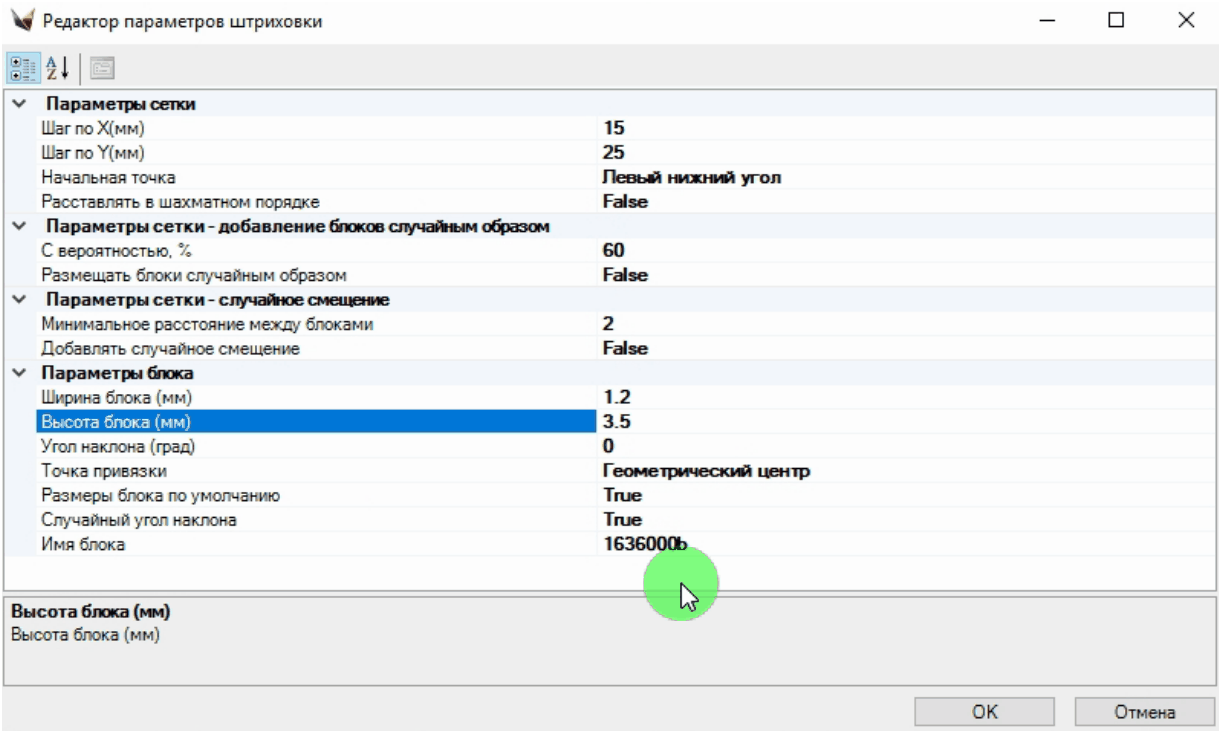
Task: Click the Property Pages toolbar icon
Action: click(102, 68)
